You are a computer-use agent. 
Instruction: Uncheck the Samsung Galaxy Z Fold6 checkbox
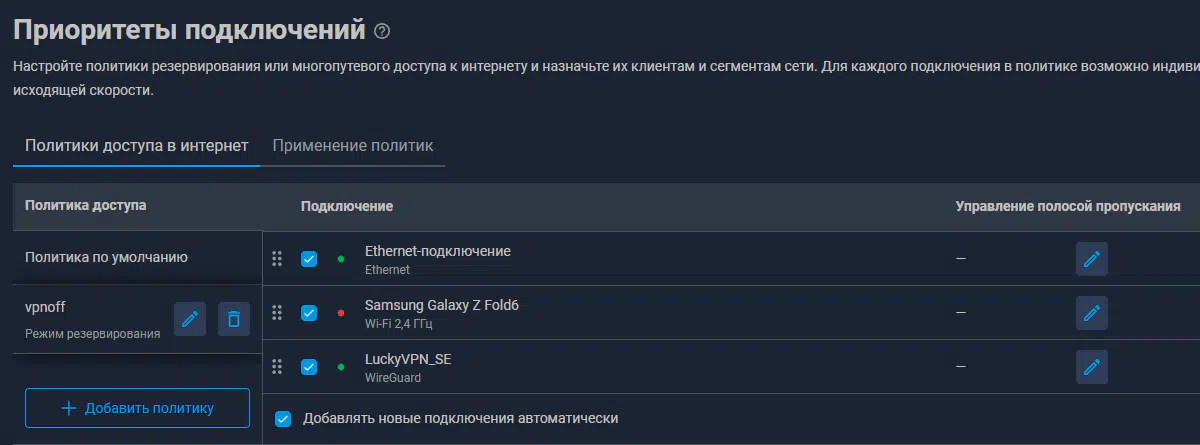(309, 313)
